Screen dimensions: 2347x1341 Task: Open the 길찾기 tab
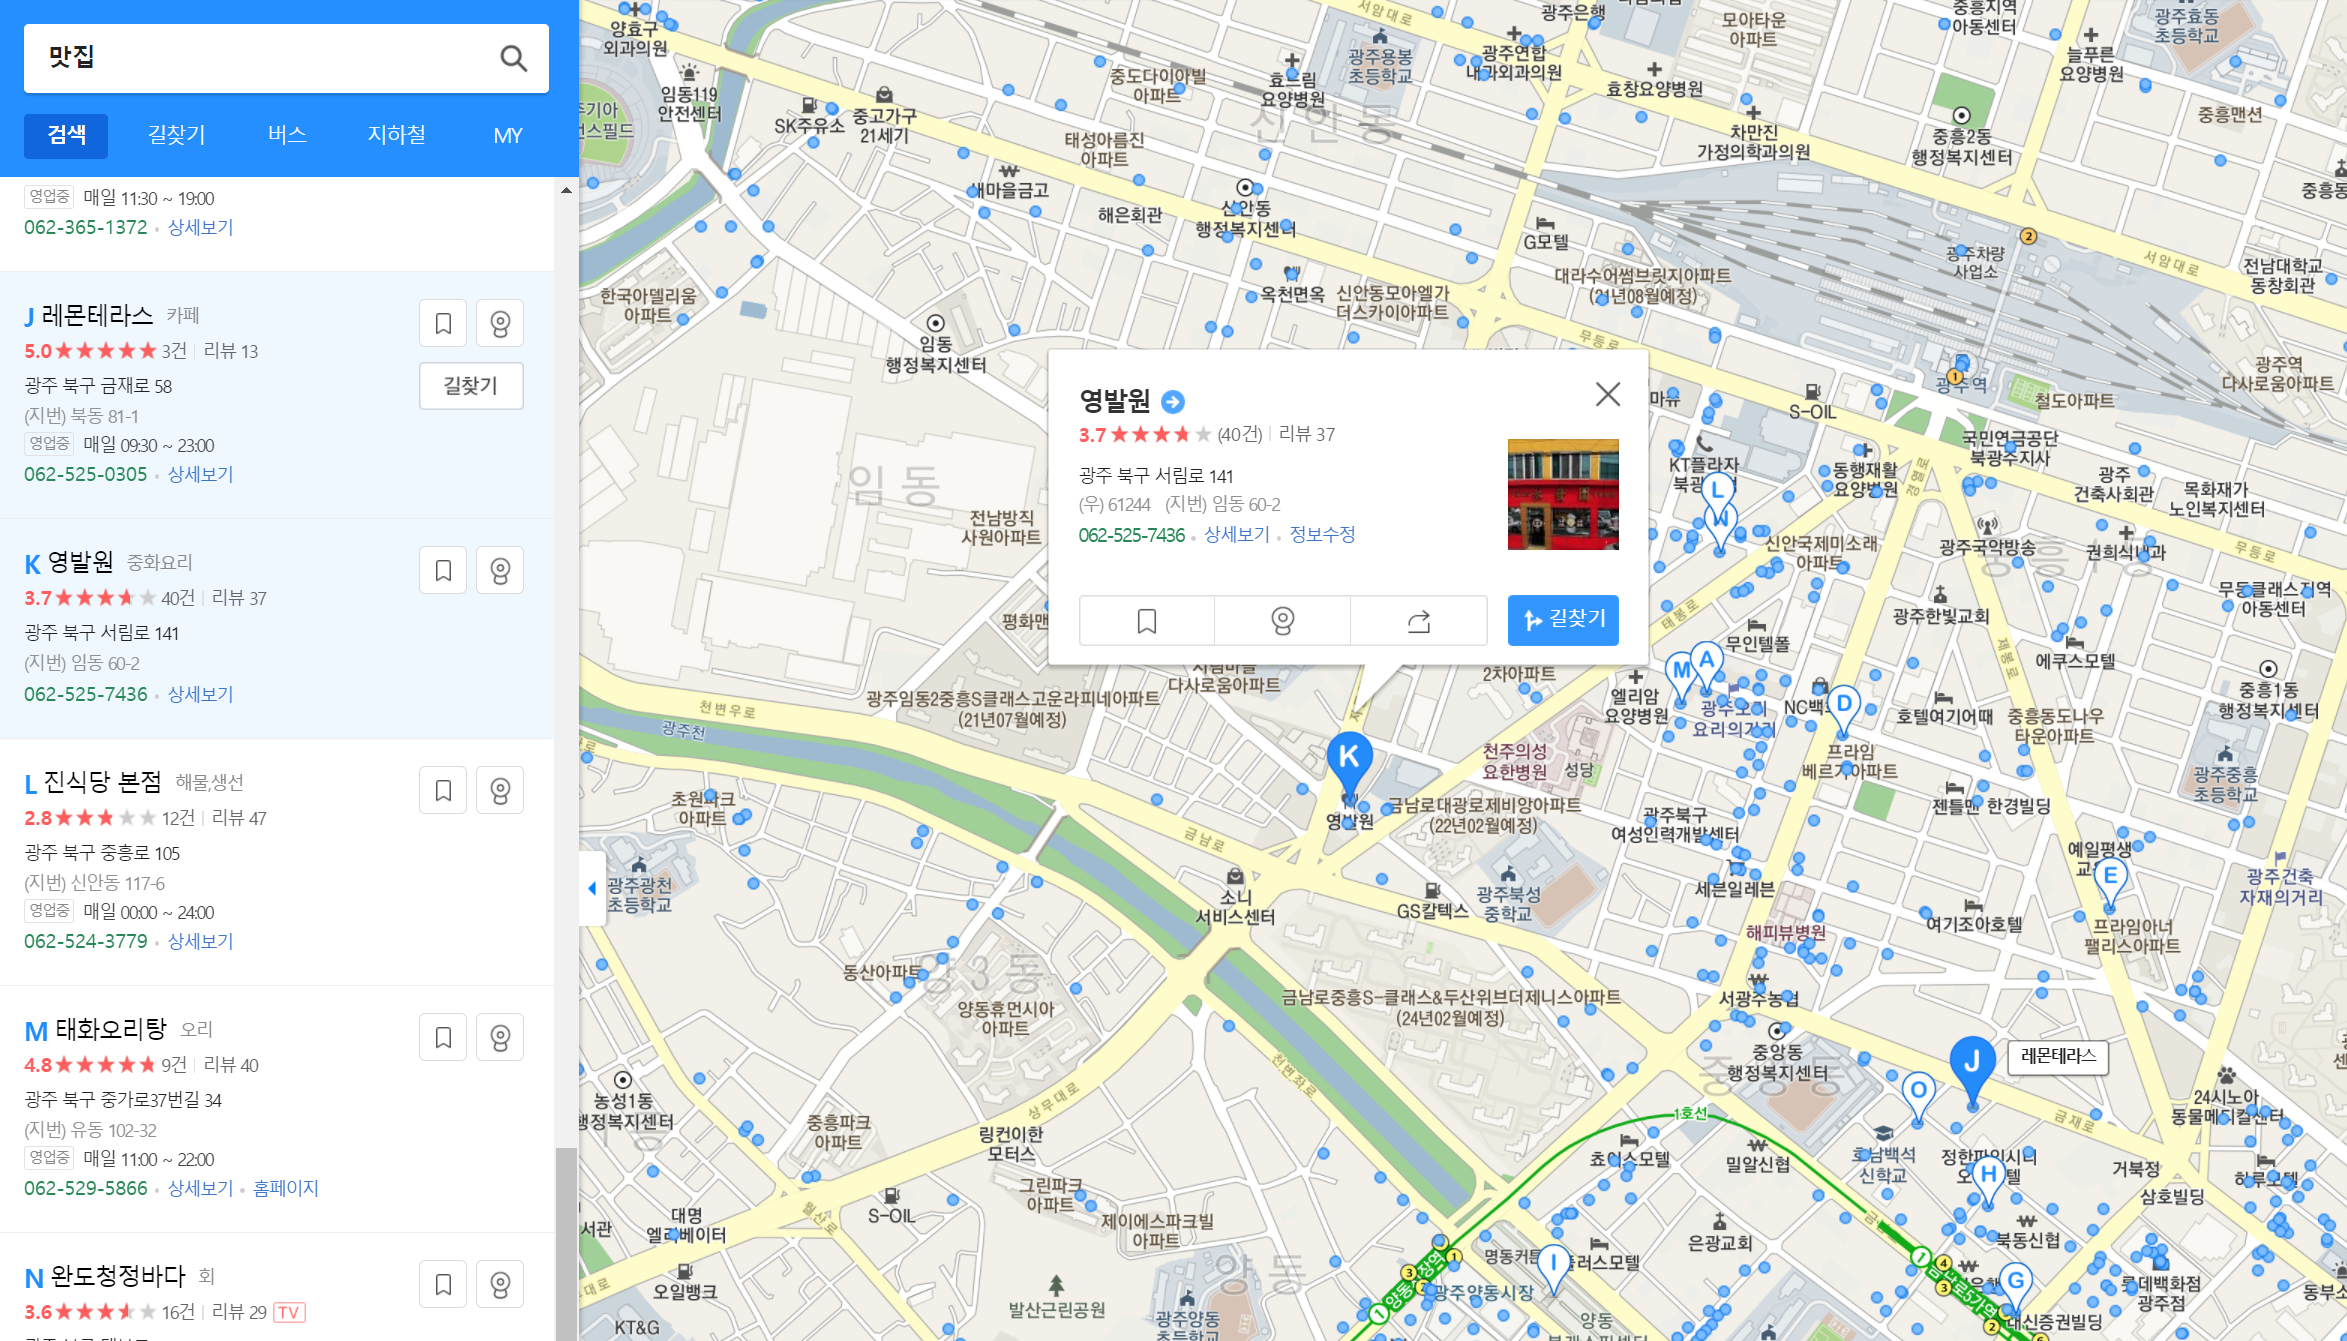click(x=176, y=135)
